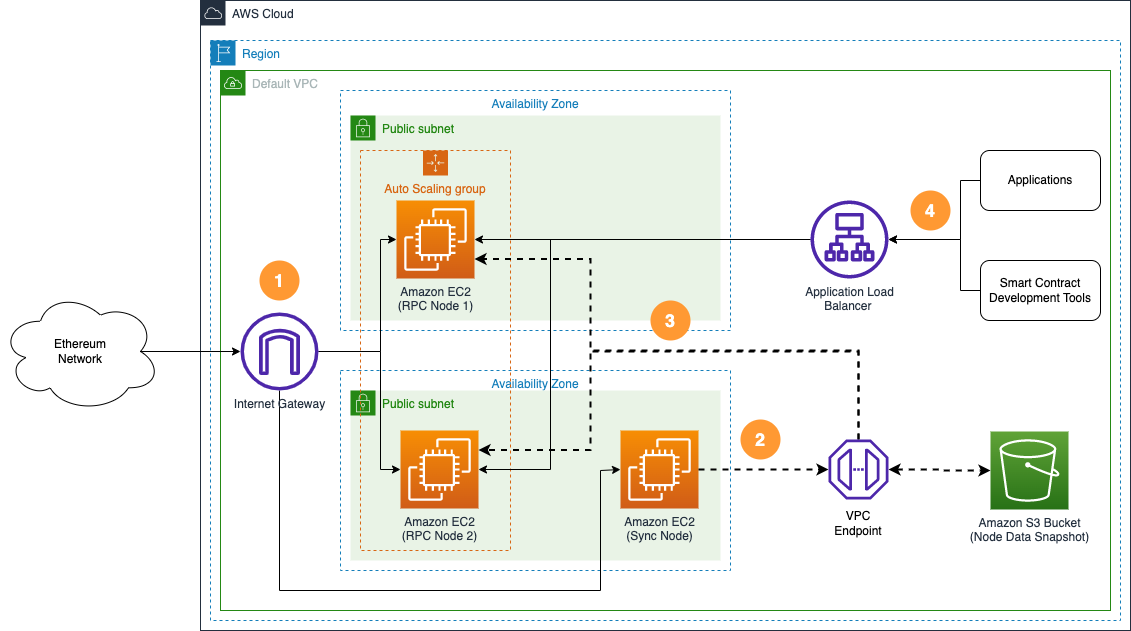The height and width of the screenshot is (631, 1131).
Task: Select the EC2 RPC Node 2 icon
Action: pos(440,470)
